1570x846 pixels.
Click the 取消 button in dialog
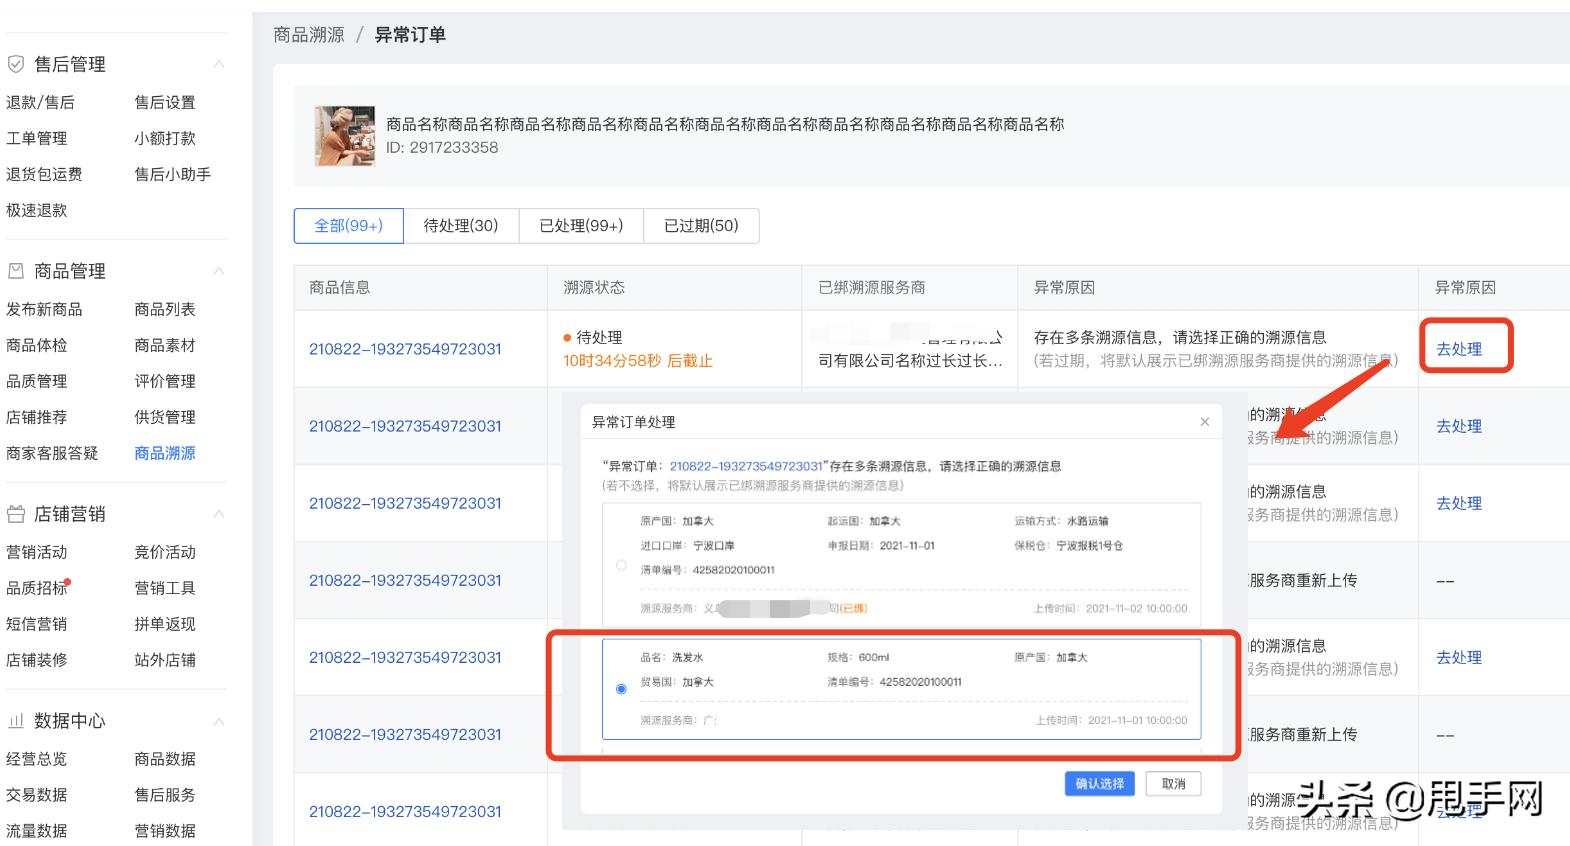pos(1174,784)
